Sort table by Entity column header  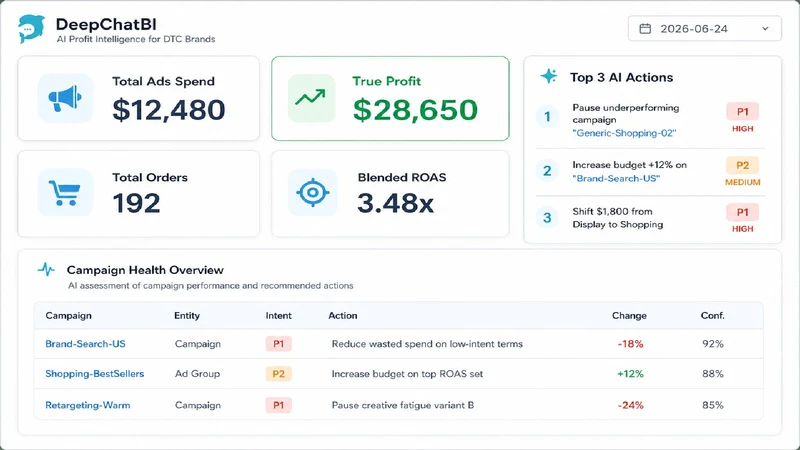[x=187, y=315]
